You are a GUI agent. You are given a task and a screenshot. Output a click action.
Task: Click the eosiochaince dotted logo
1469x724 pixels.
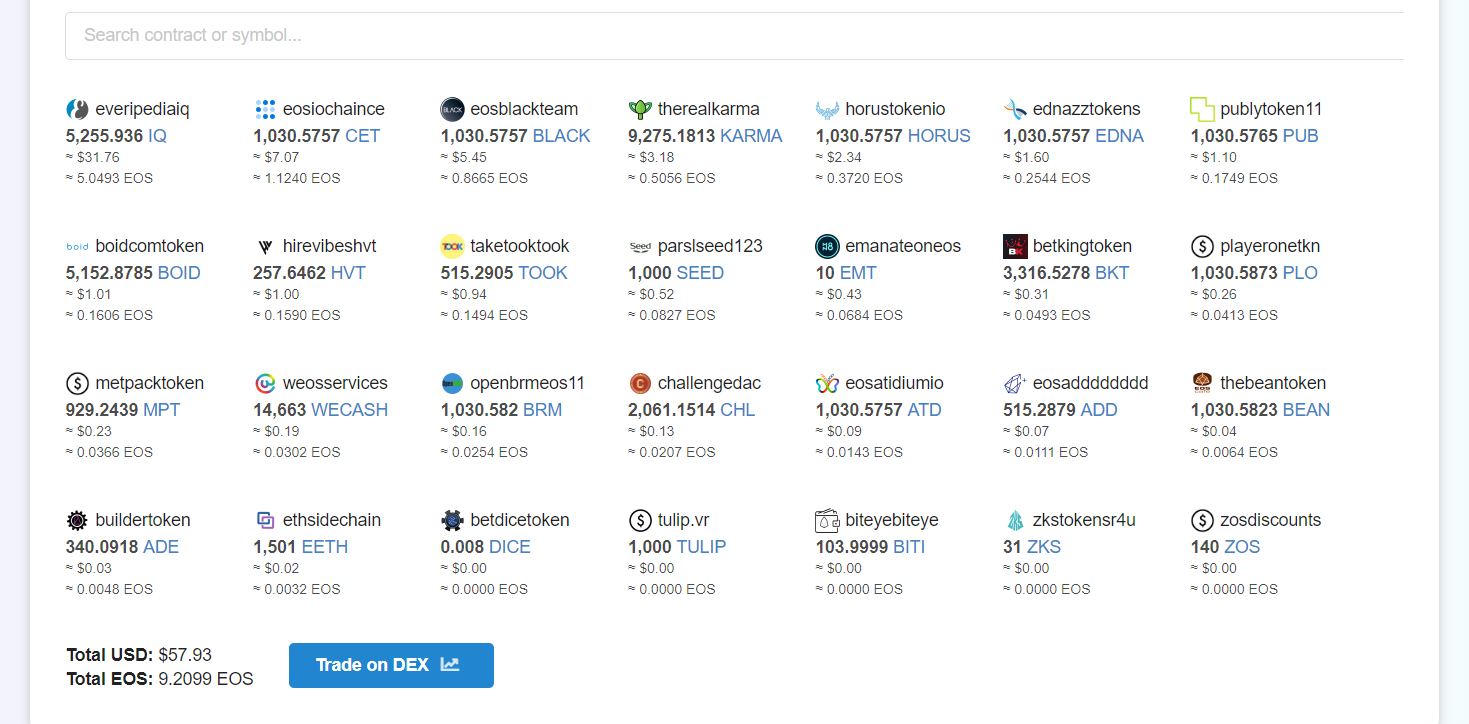pos(265,109)
